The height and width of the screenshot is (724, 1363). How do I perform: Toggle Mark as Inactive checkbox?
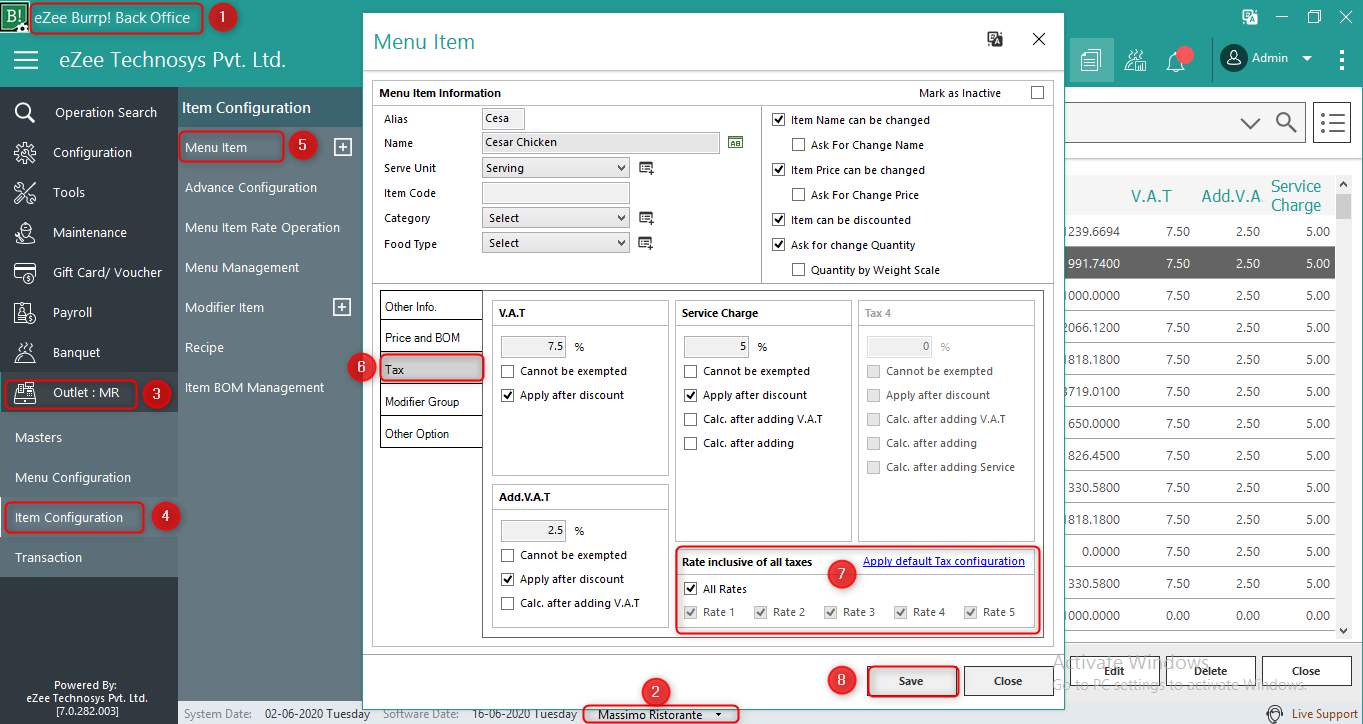[1037, 93]
